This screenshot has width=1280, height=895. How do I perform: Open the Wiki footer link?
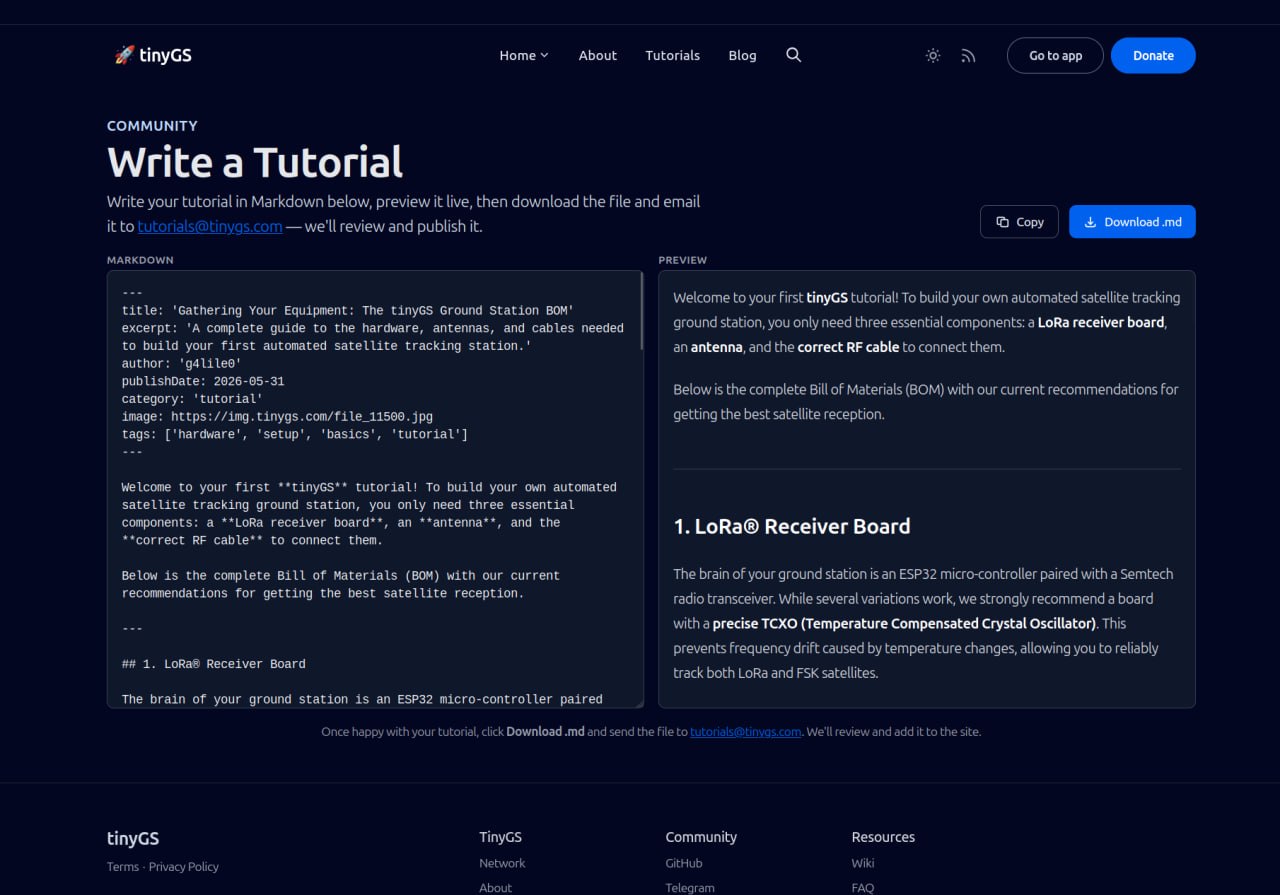[x=863, y=863]
